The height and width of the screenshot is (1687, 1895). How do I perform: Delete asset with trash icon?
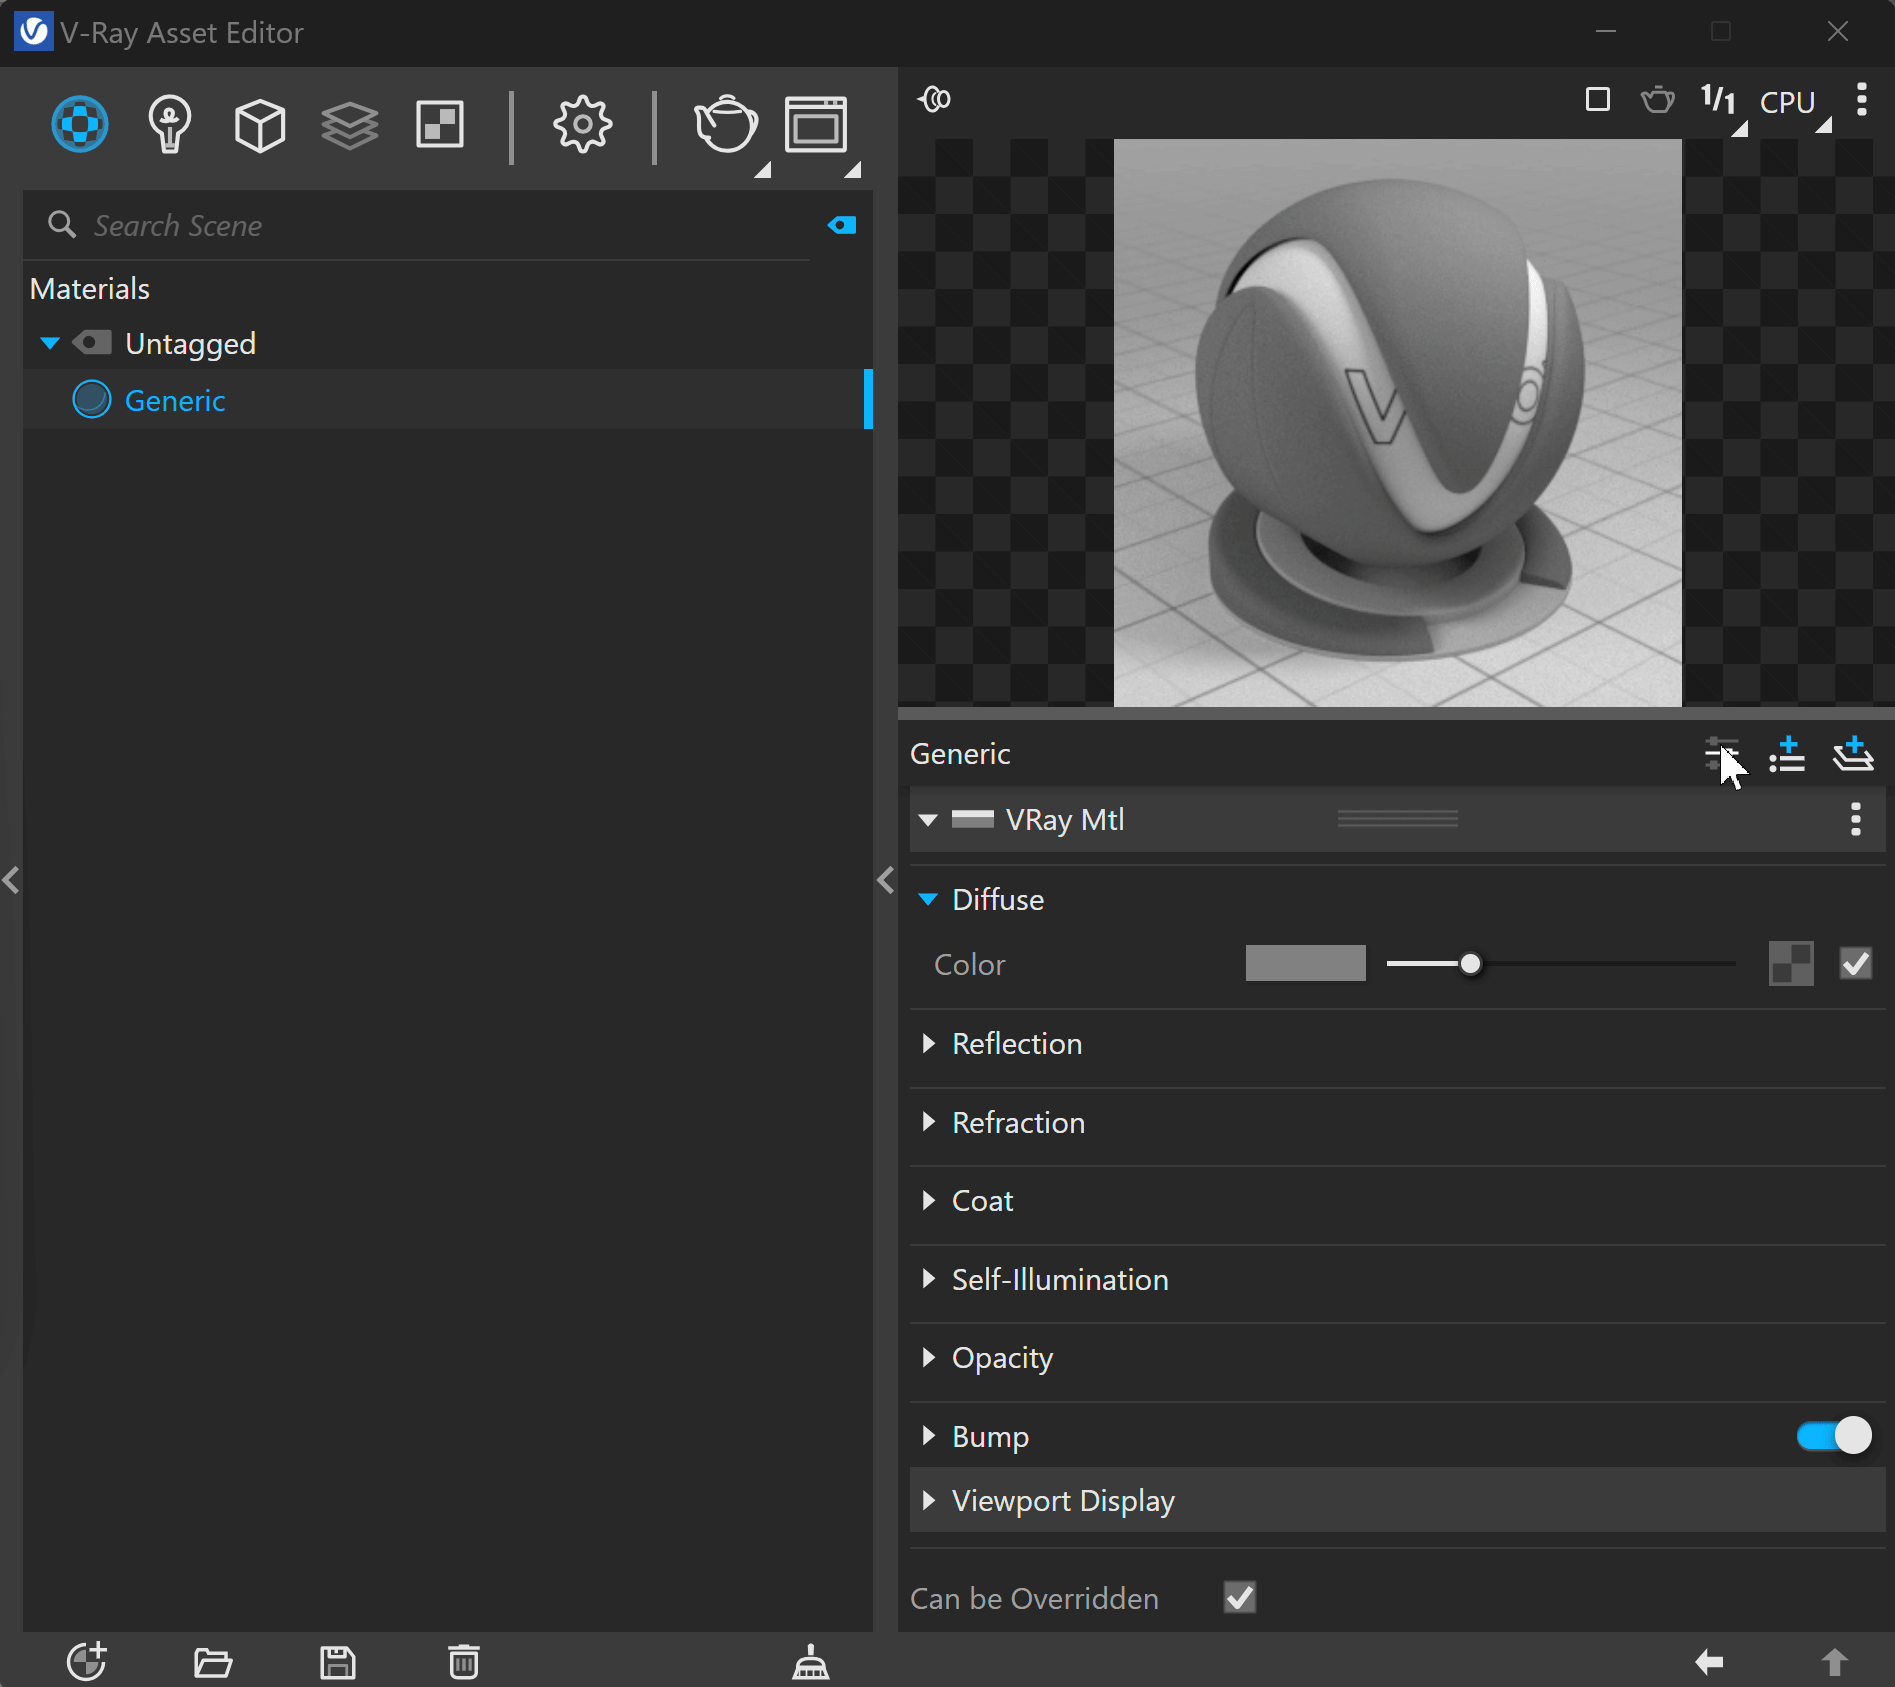(464, 1662)
